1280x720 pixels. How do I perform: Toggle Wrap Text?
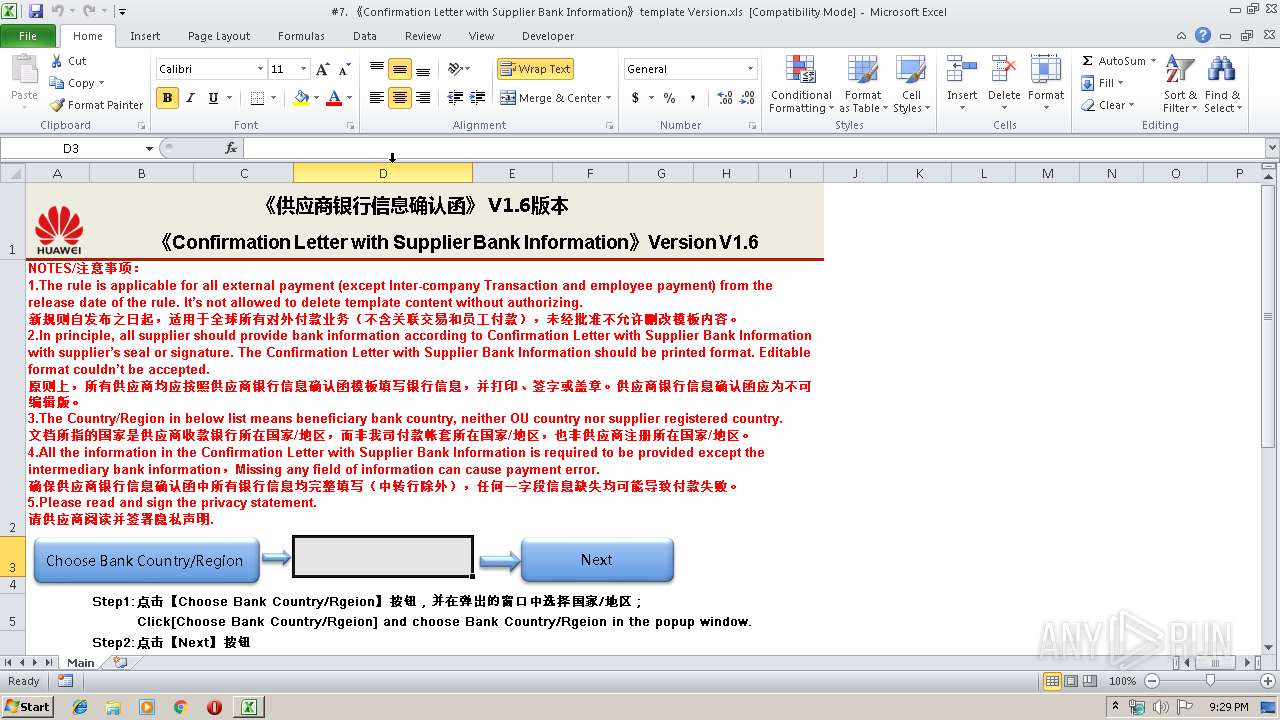pyautogui.click(x=536, y=69)
